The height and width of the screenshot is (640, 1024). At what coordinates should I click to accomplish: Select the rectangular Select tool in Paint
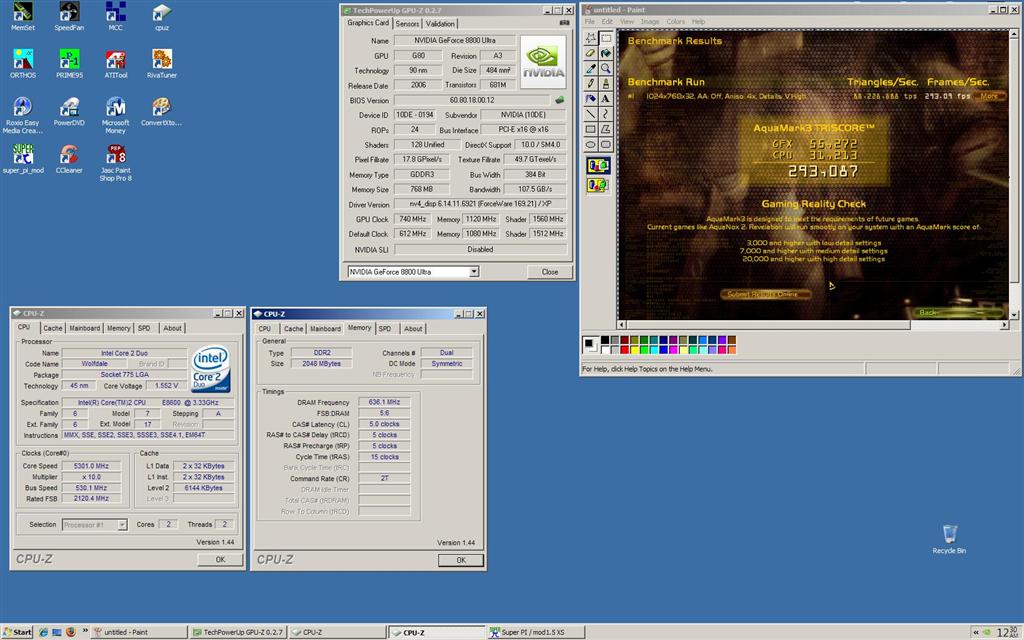tap(606, 38)
